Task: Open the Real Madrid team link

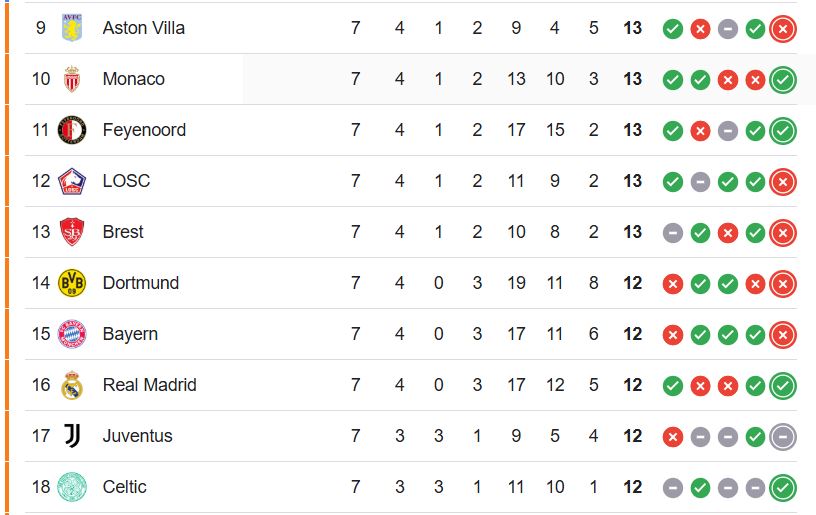Action: (149, 385)
